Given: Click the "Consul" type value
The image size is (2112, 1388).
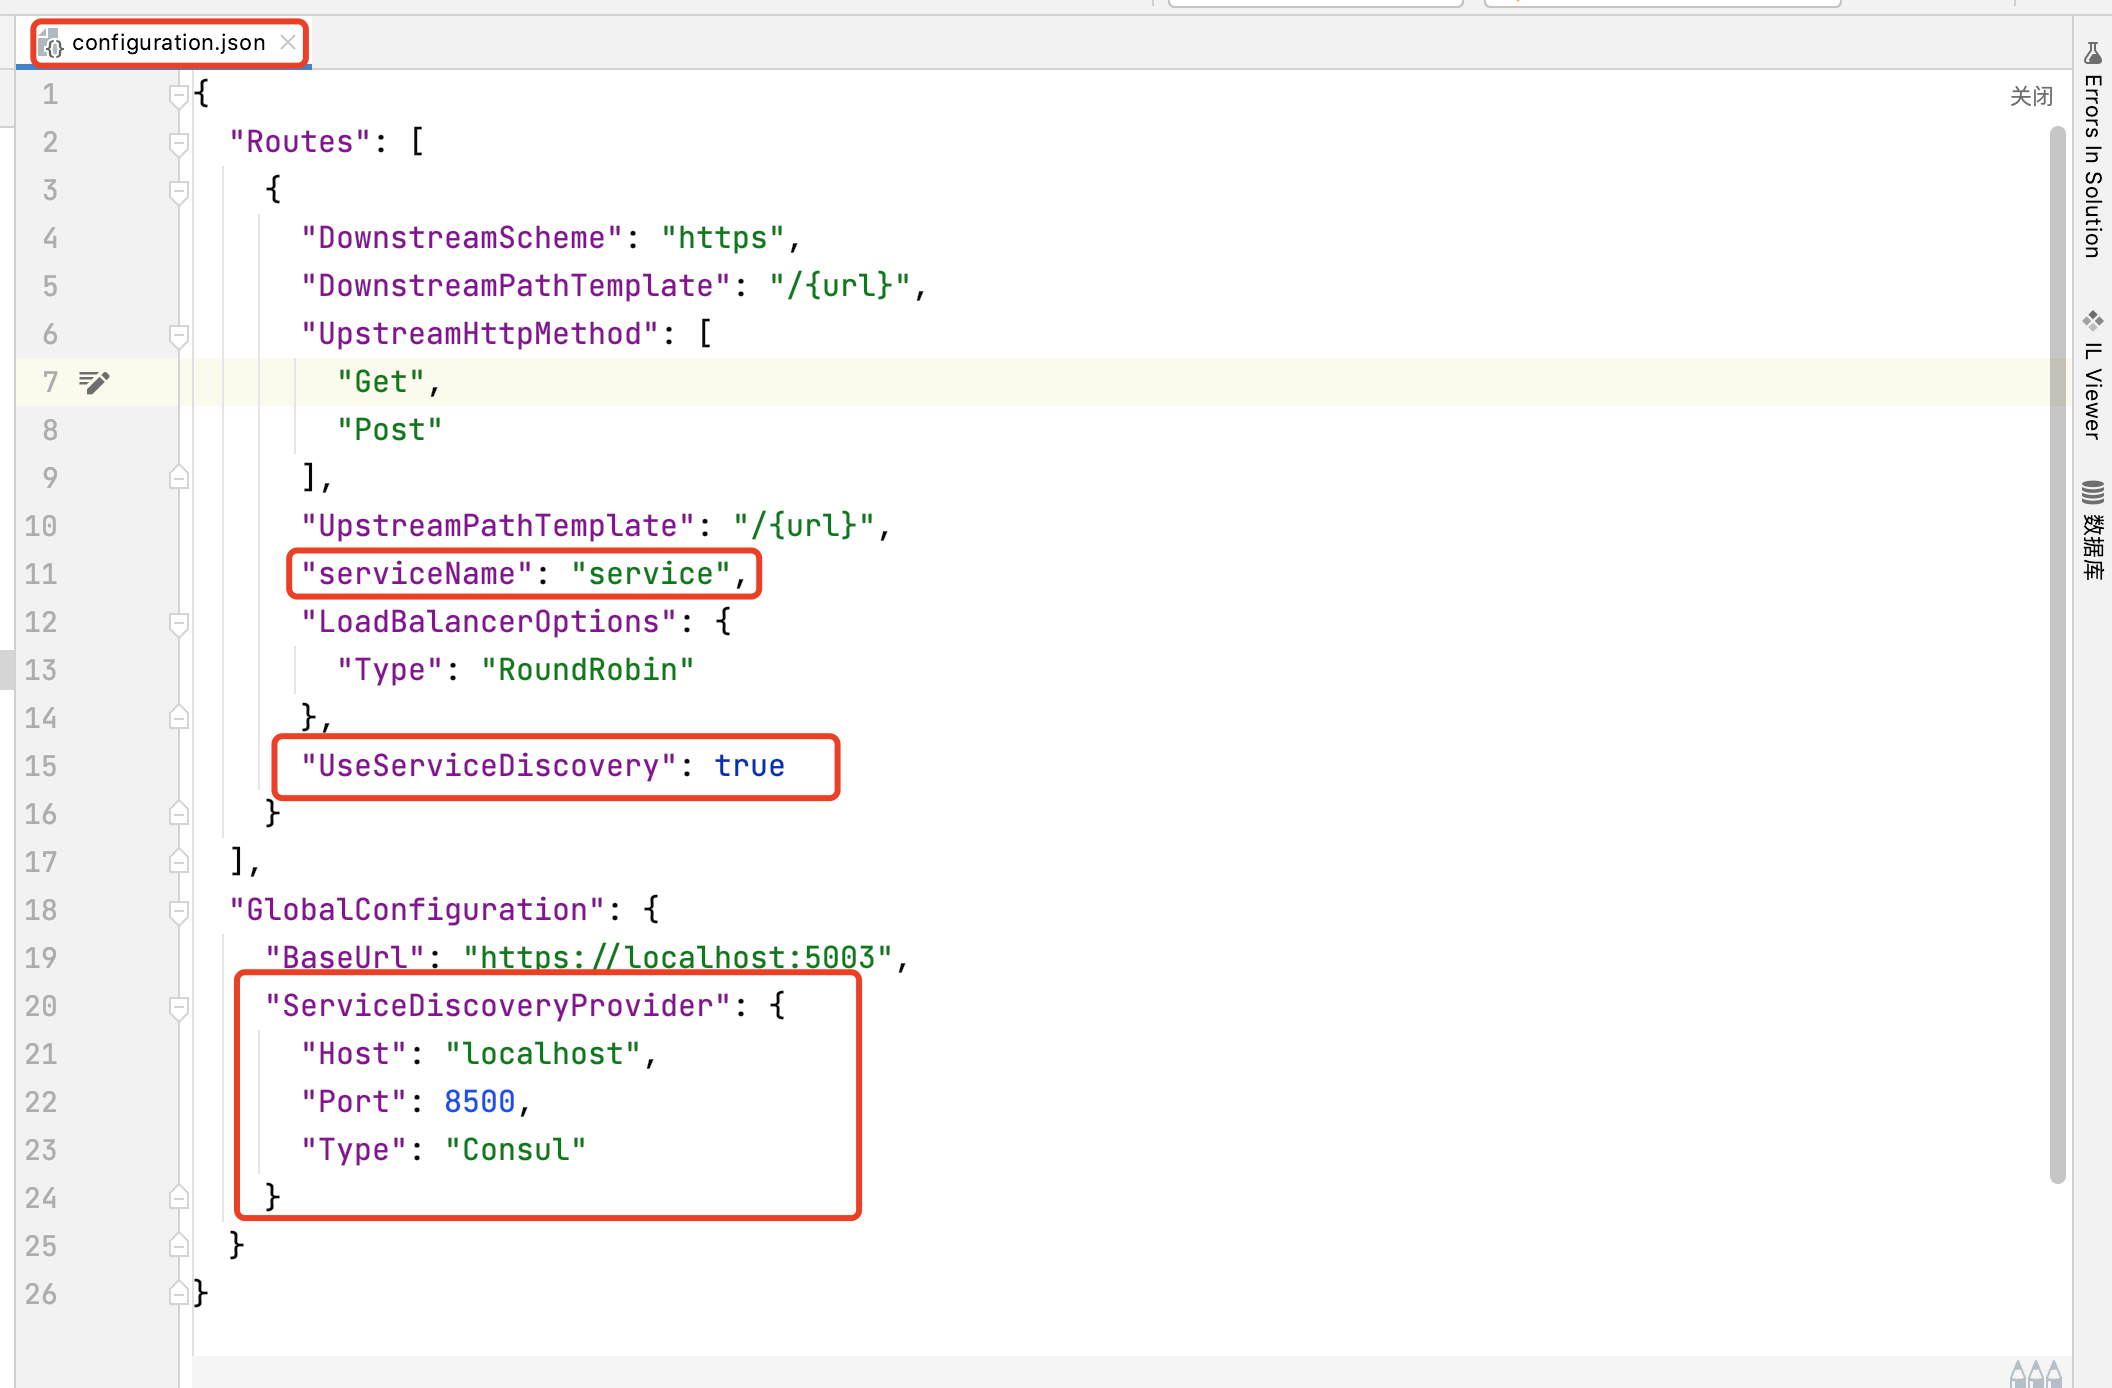Looking at the screenshot, I should pos(516,1150).
